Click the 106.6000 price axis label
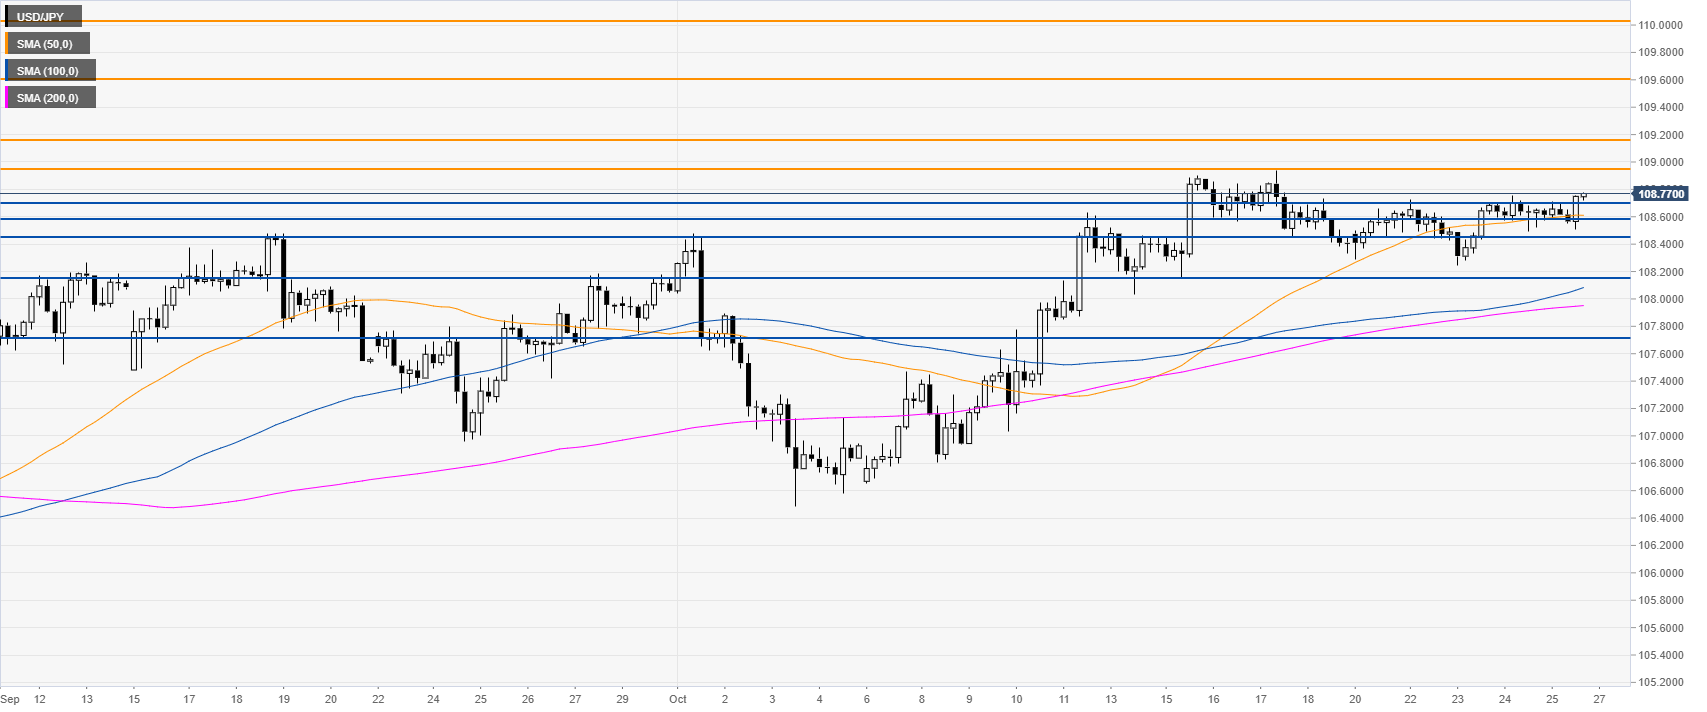 point(1660,491)
